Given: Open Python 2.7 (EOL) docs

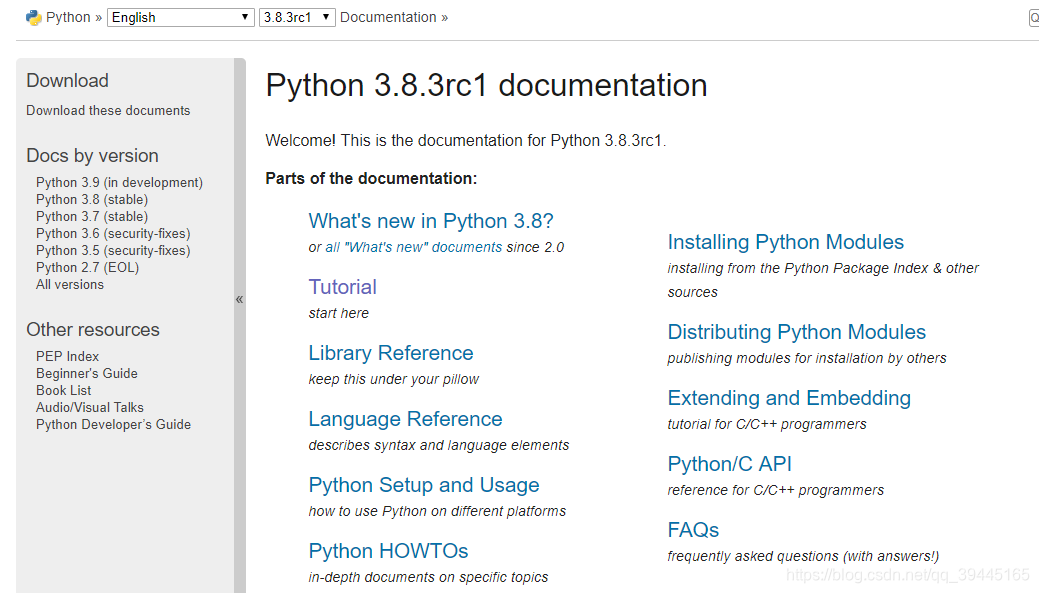Looking at the screenshot, I should (87, 268).
